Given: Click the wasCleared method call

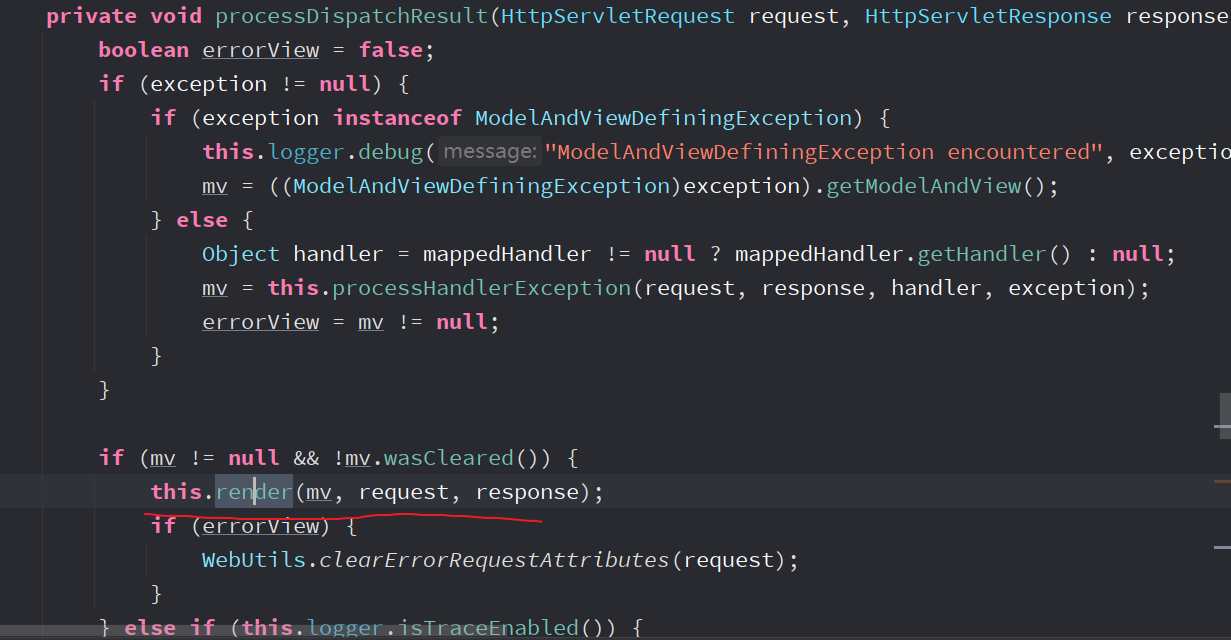Looking at the screenshot, I should [449, 458].
